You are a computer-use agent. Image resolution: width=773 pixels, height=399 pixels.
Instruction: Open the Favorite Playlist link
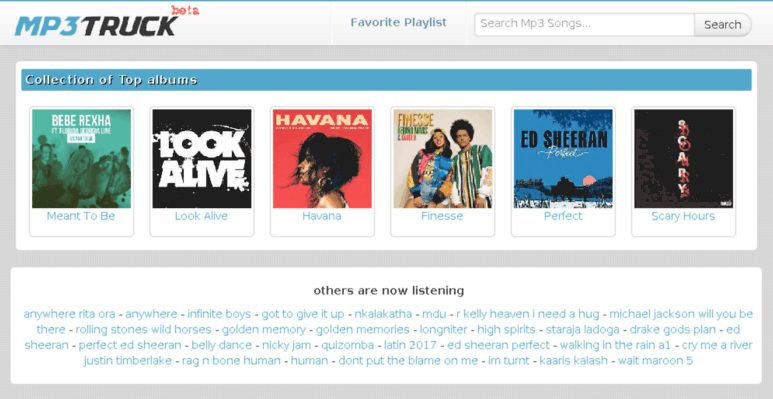click(398, 23)
